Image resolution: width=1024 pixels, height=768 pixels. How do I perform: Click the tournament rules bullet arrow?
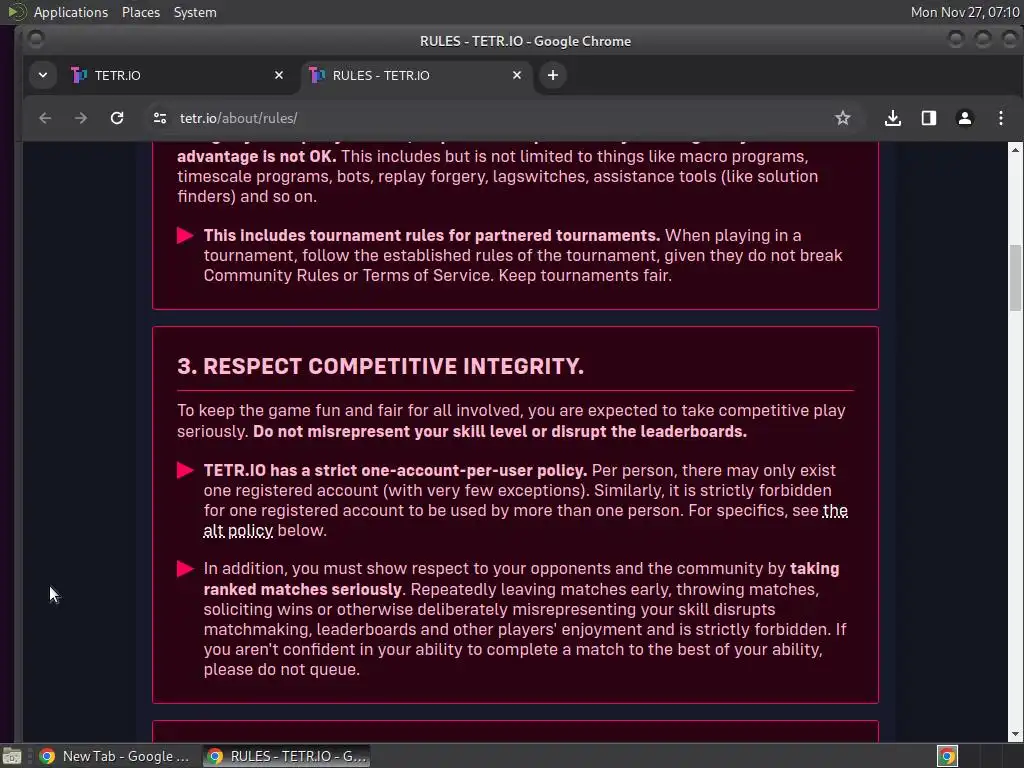[185, 235]
